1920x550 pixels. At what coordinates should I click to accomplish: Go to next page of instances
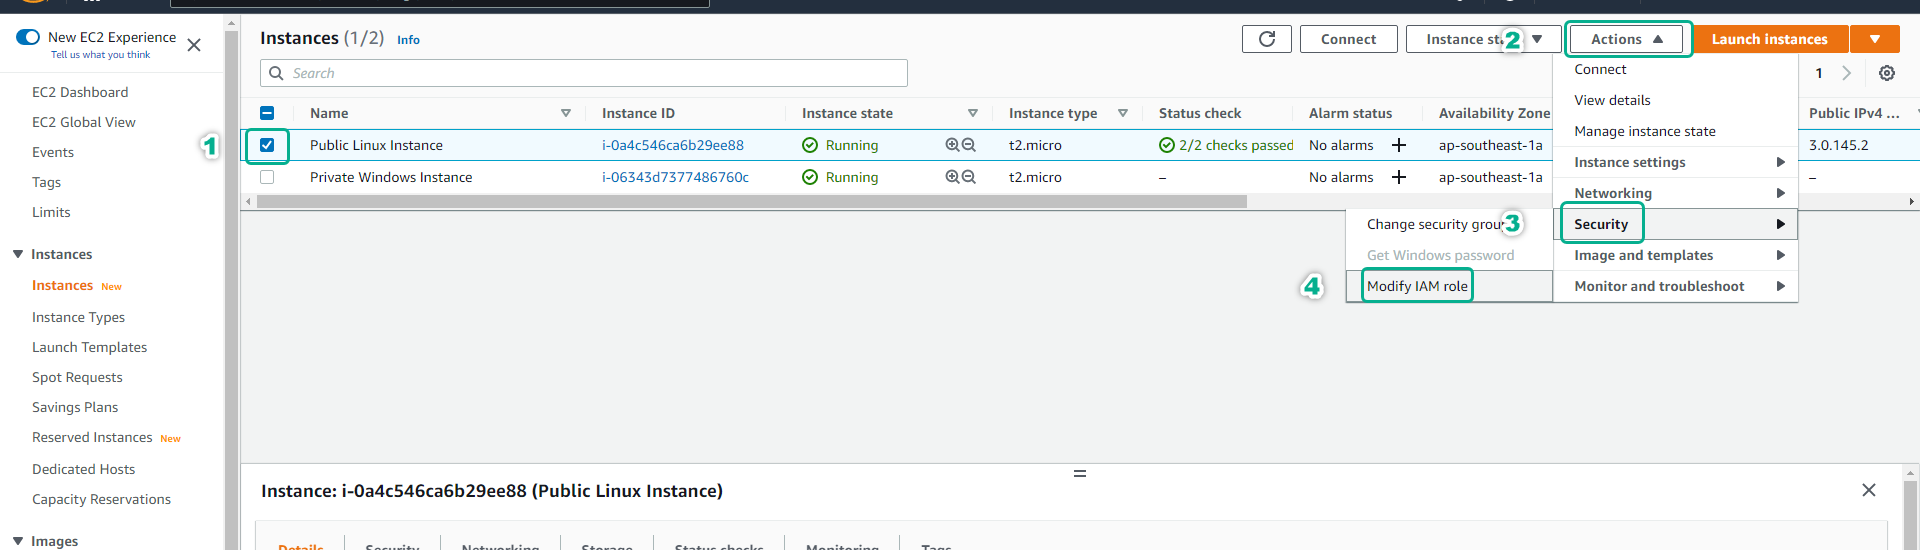(1846, 73)
